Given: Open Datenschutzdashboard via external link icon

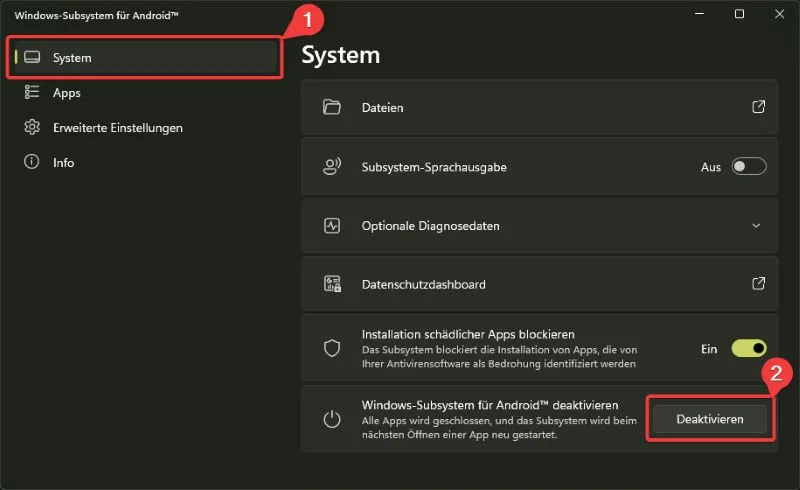Looking at the screenshot, I should 759,283.
